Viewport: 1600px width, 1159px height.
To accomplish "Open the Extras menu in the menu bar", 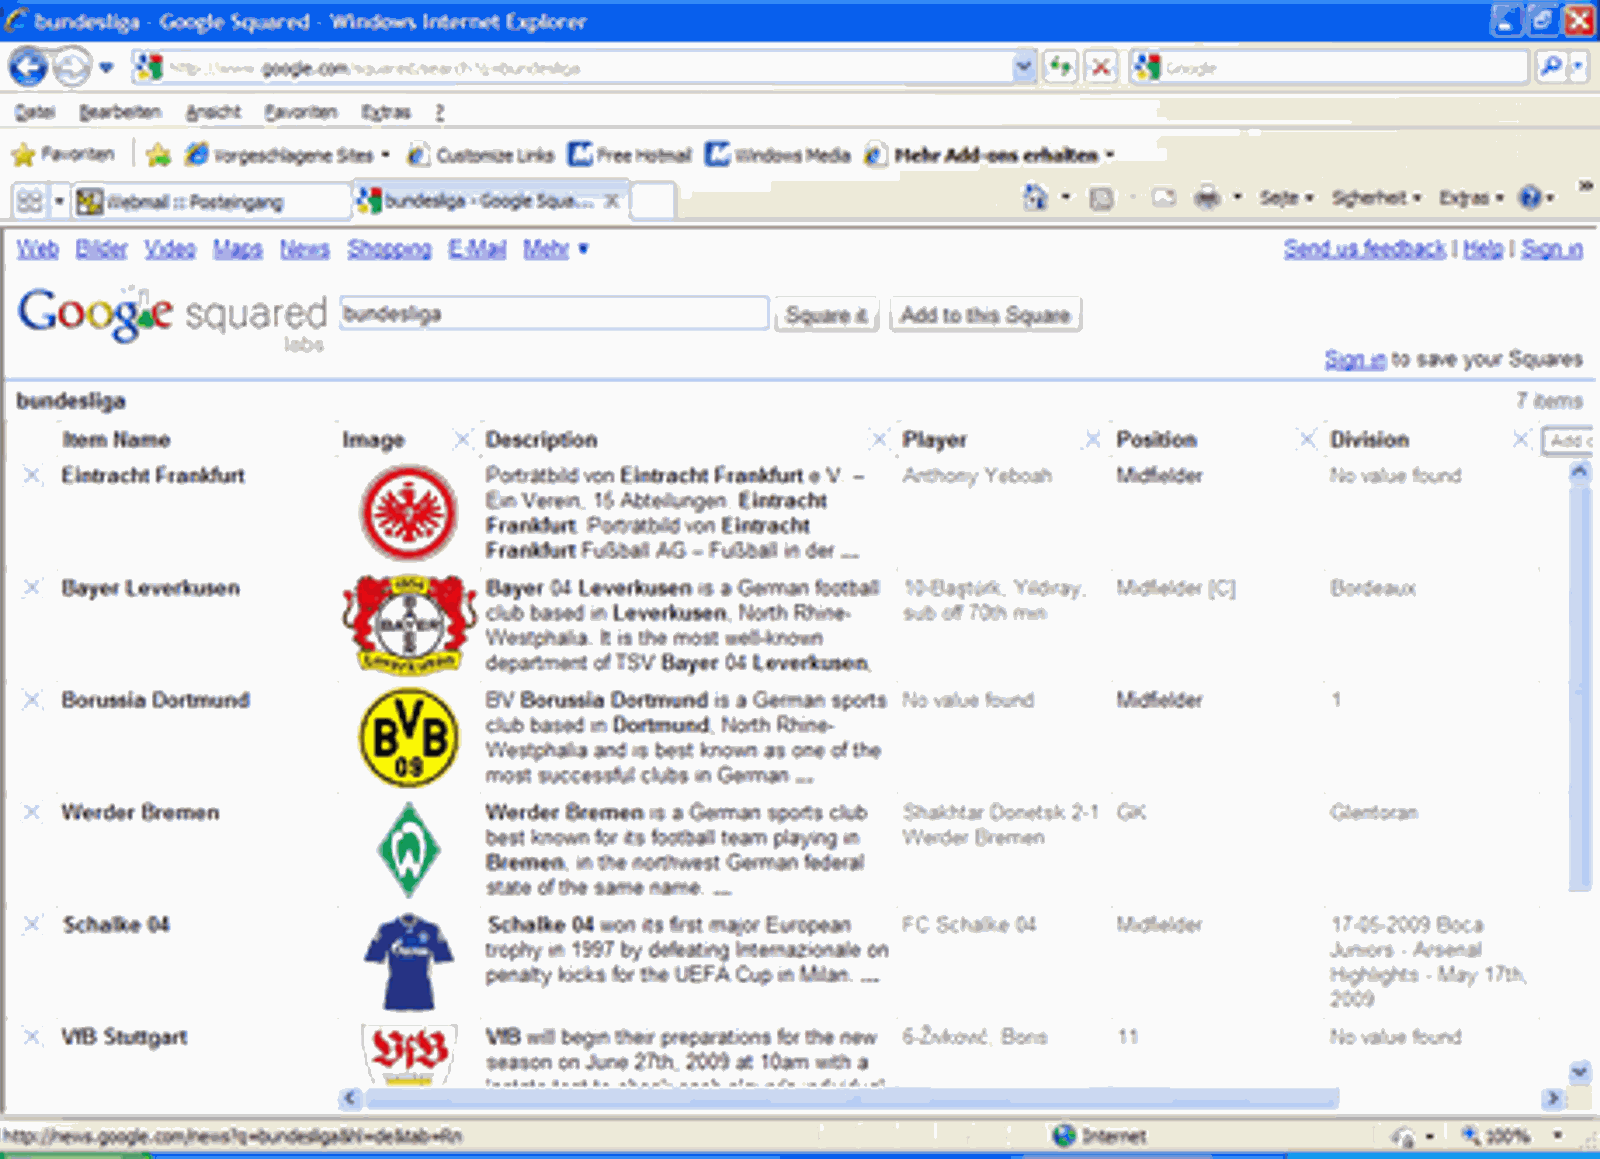I will coord(386,112).
